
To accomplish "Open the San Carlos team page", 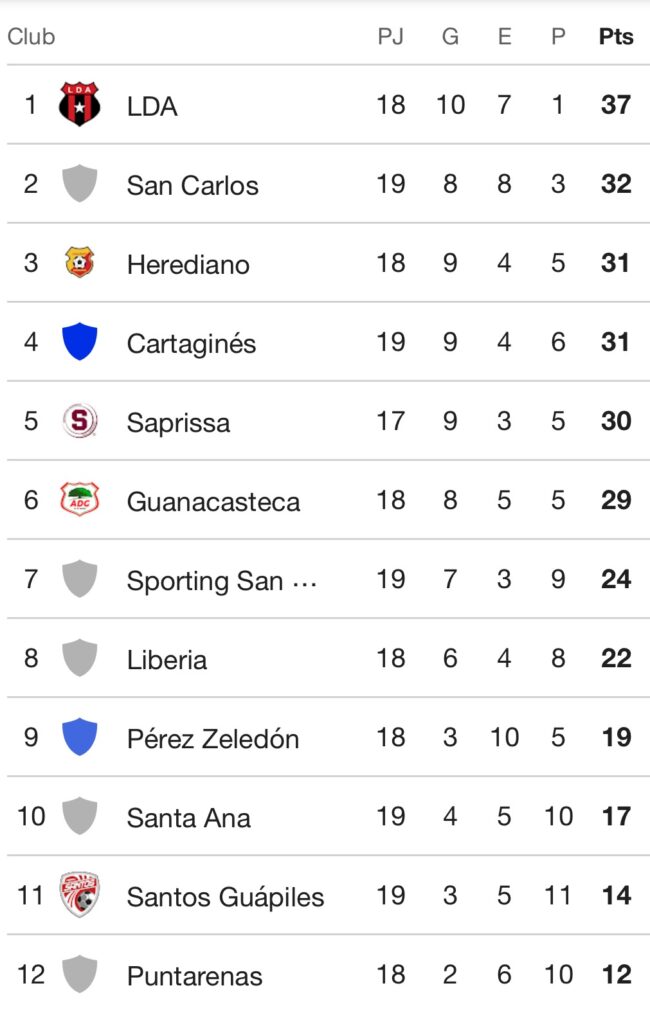I will coord(192,185).
